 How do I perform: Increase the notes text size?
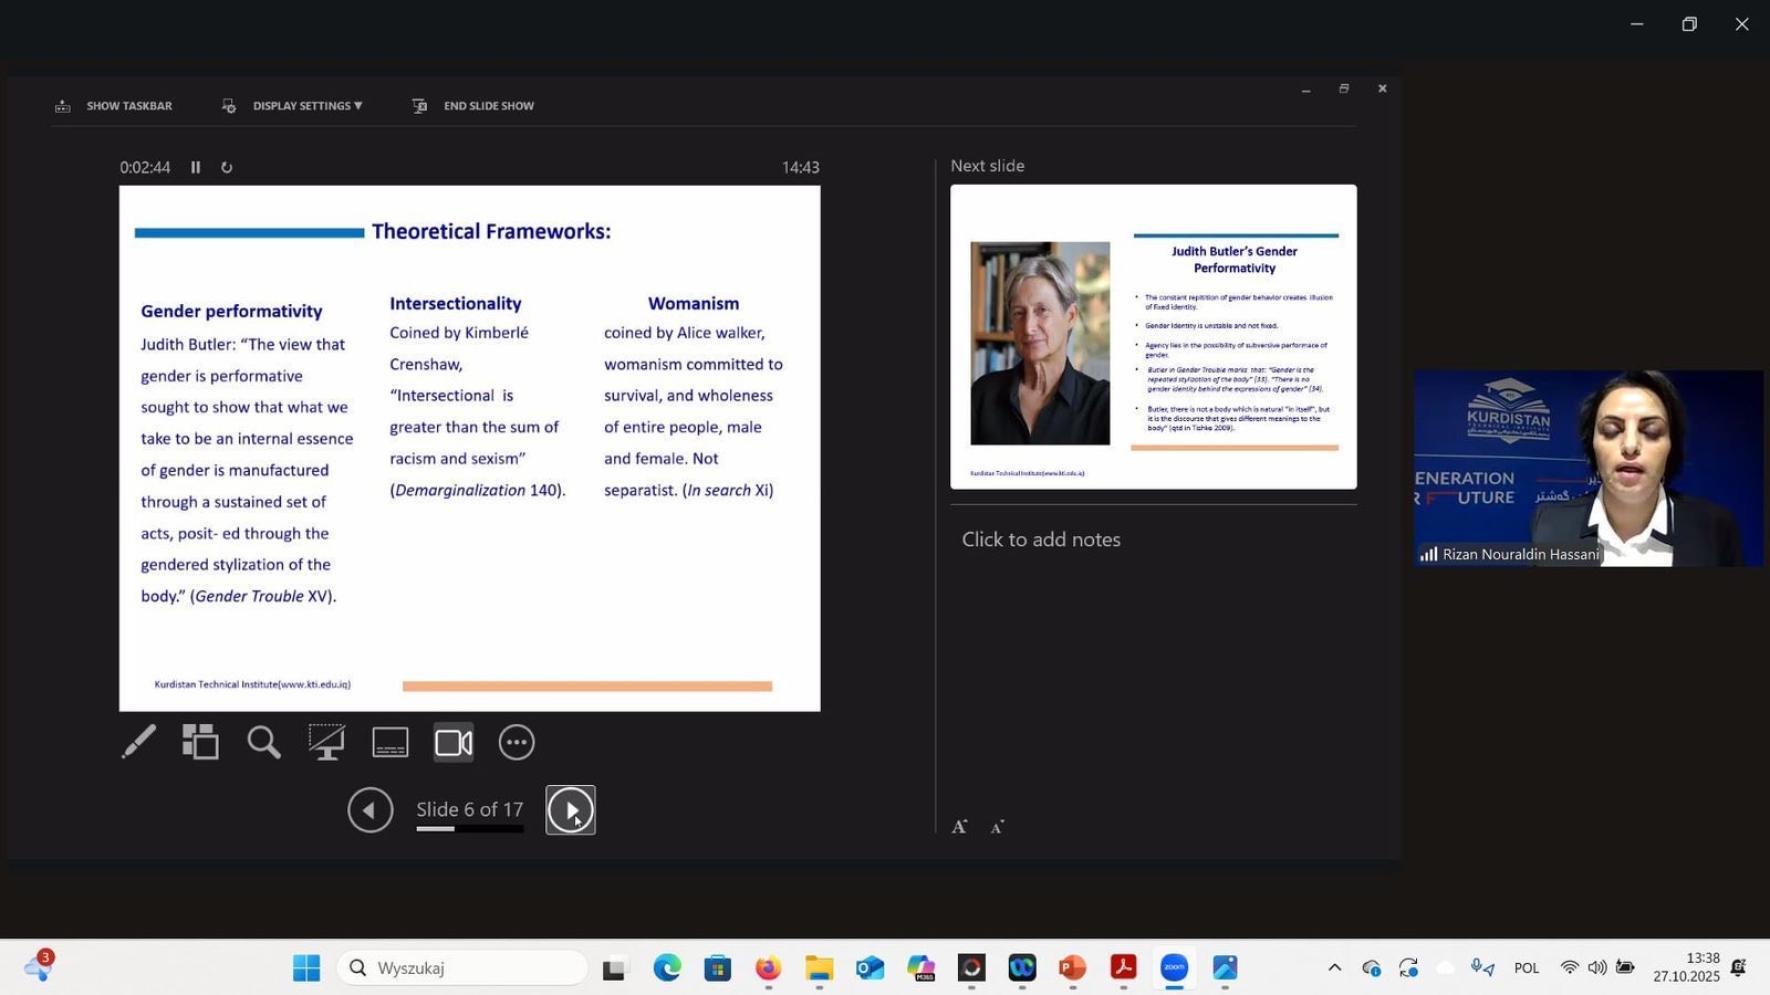(959, 826)
